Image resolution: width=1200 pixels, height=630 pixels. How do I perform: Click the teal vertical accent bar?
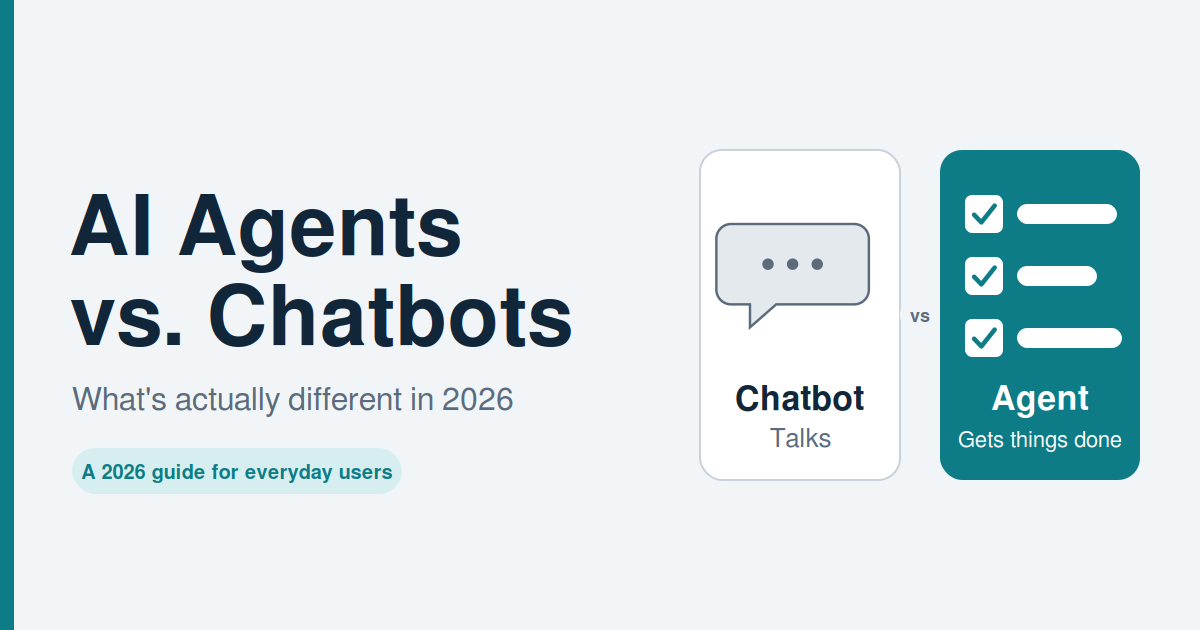tap(7, 315)
